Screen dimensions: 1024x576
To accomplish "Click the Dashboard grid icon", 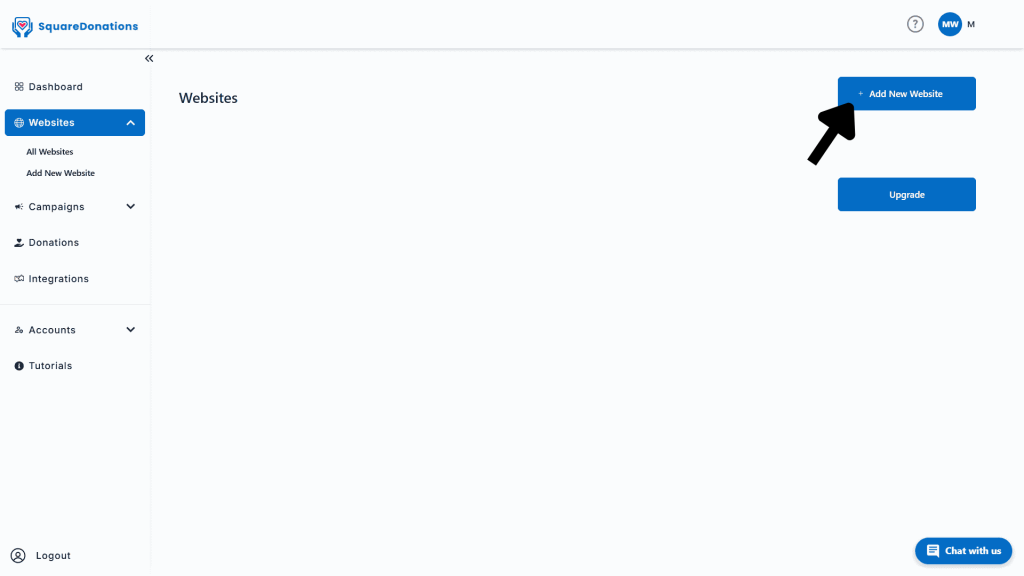I will pyautogui.click(x=19, y=87).
